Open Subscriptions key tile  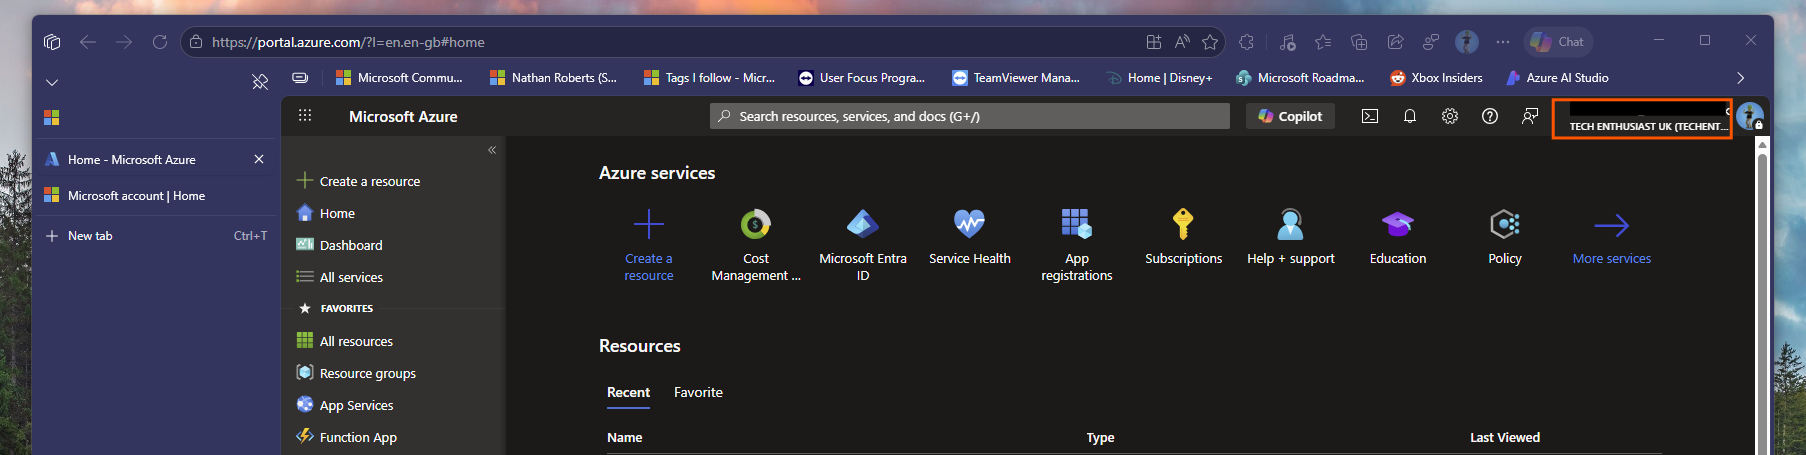[x=1184, y=237]
